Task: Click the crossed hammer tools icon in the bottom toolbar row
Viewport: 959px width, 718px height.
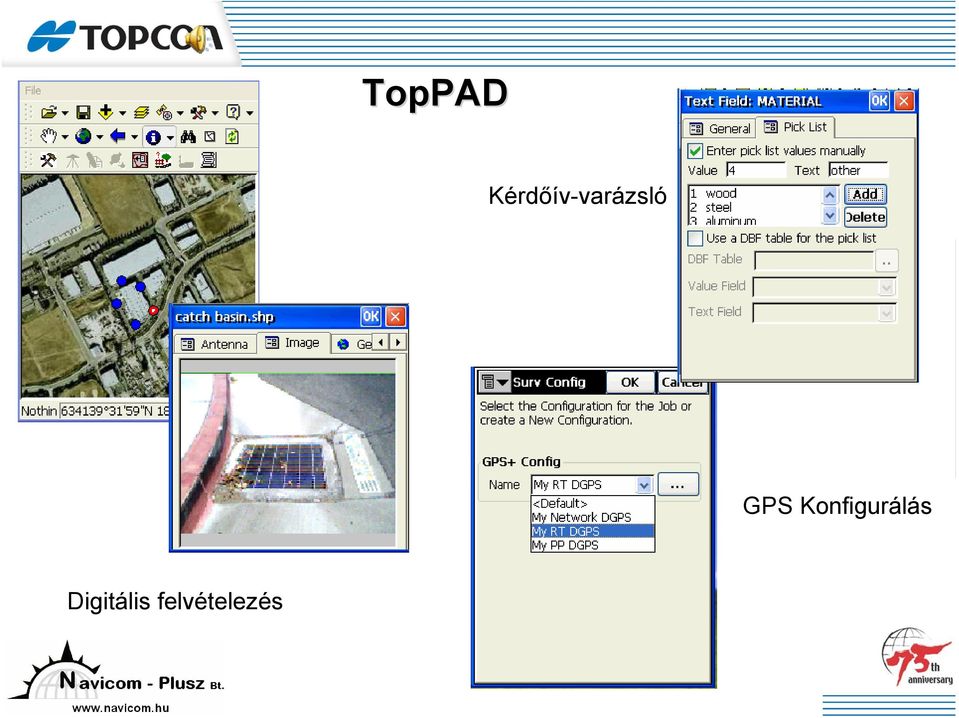Action: tap(48, 160)
